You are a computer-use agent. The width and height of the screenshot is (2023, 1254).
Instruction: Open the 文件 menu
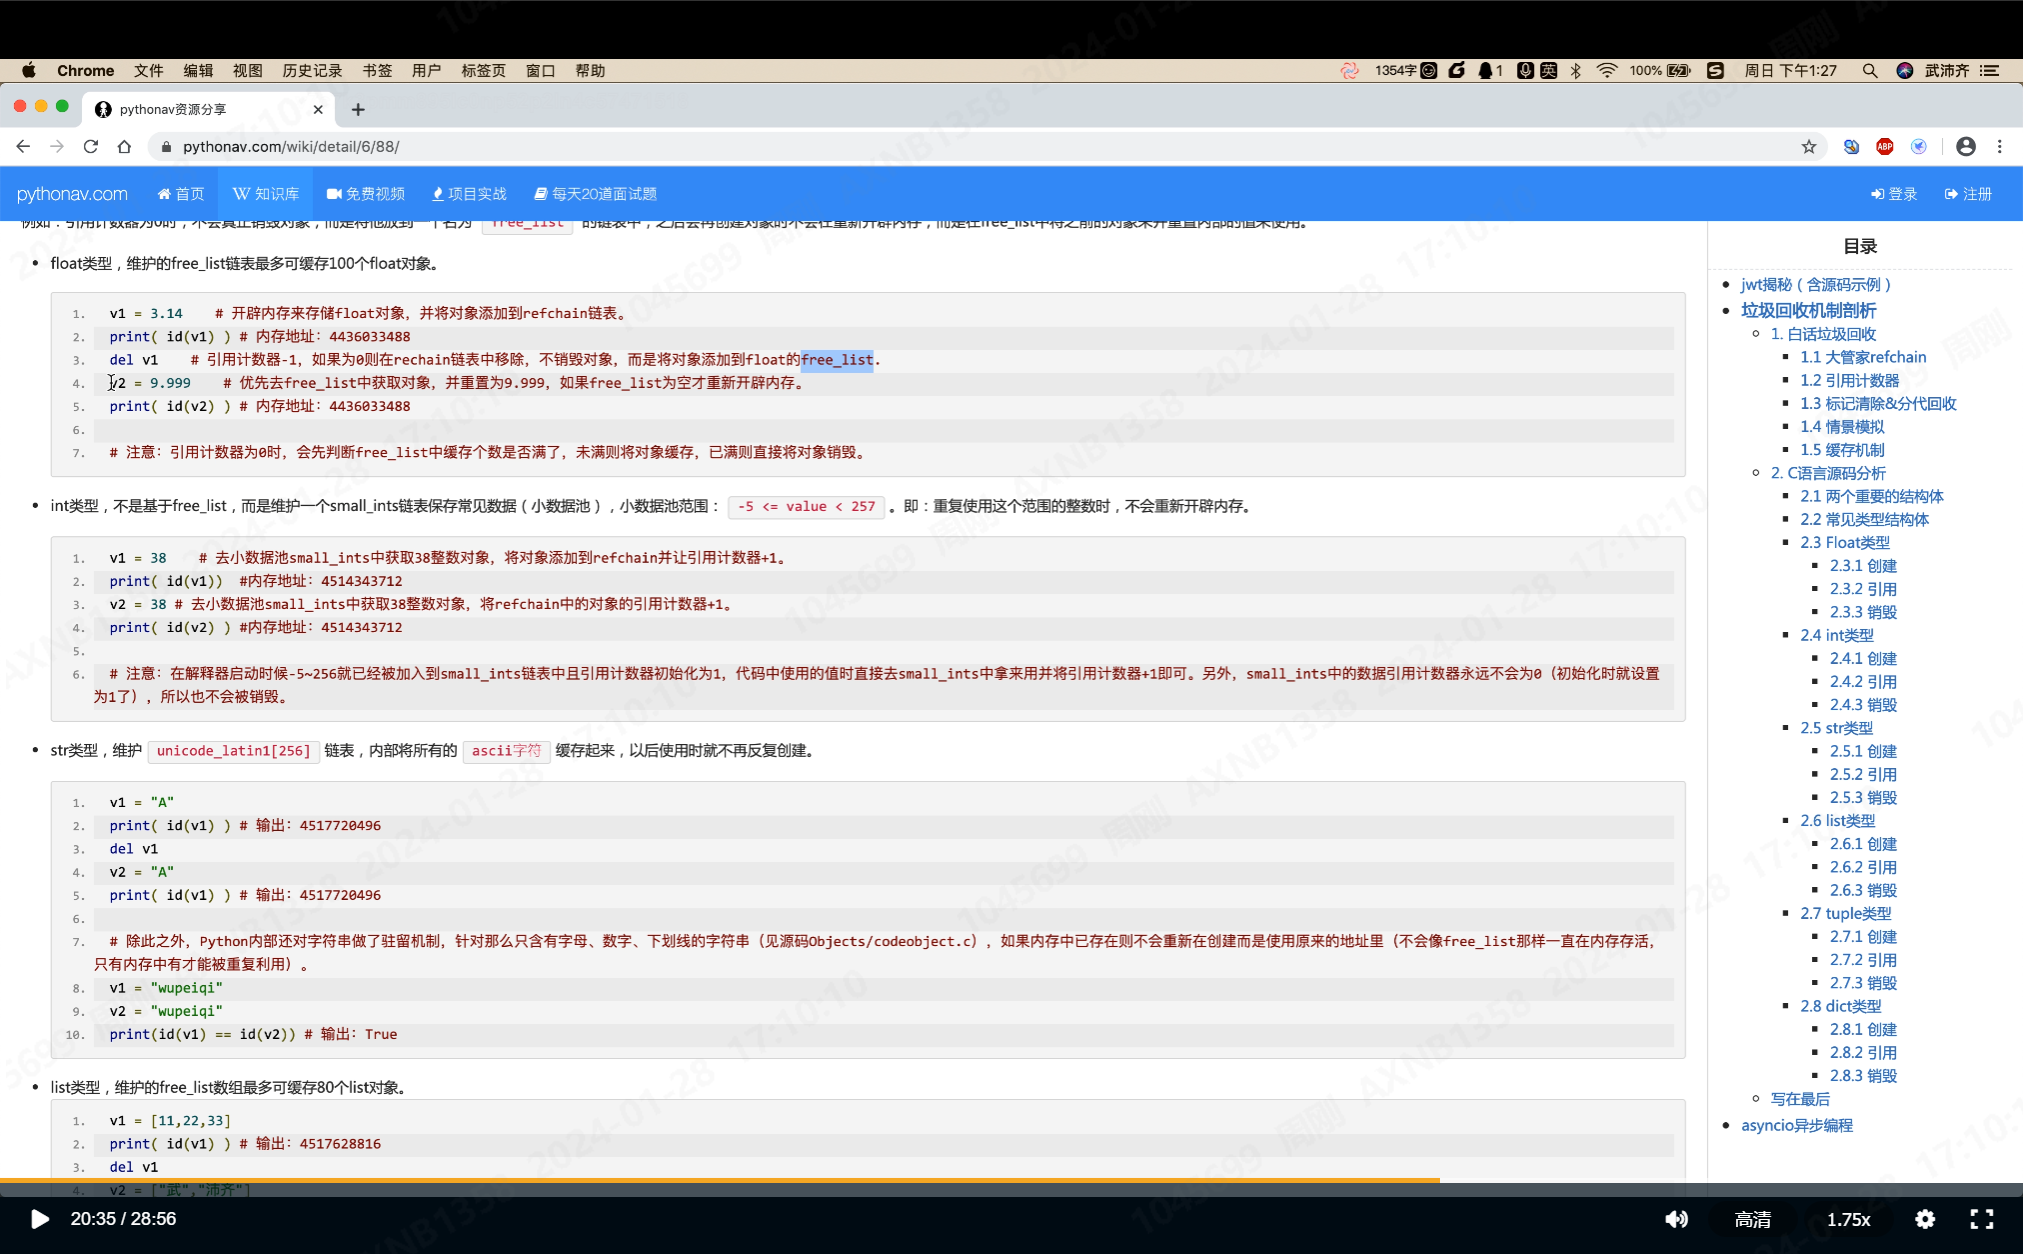pos(149,70)
